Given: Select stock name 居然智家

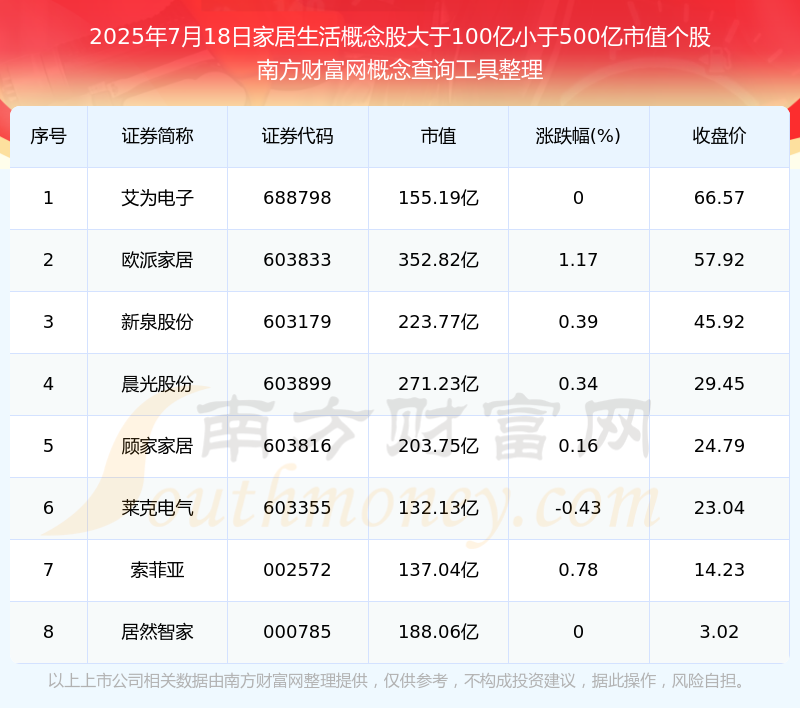Looking at the screenshot, I should [x=157, y=632].
